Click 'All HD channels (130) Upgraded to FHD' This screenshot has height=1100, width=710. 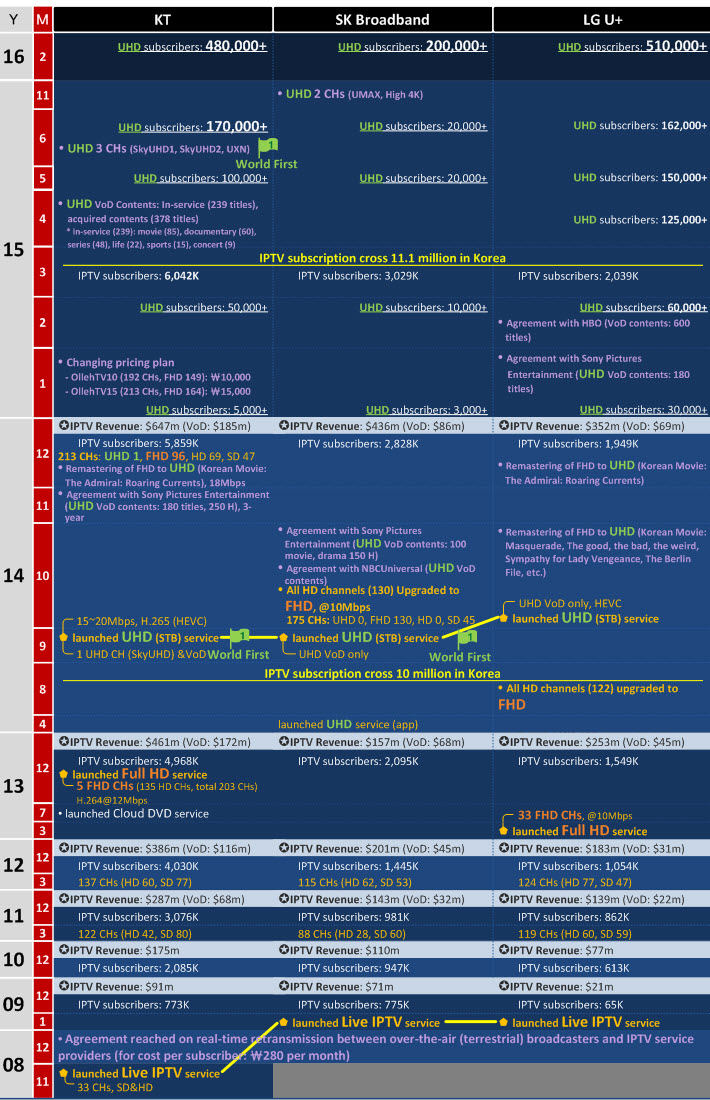click(368, 598)
